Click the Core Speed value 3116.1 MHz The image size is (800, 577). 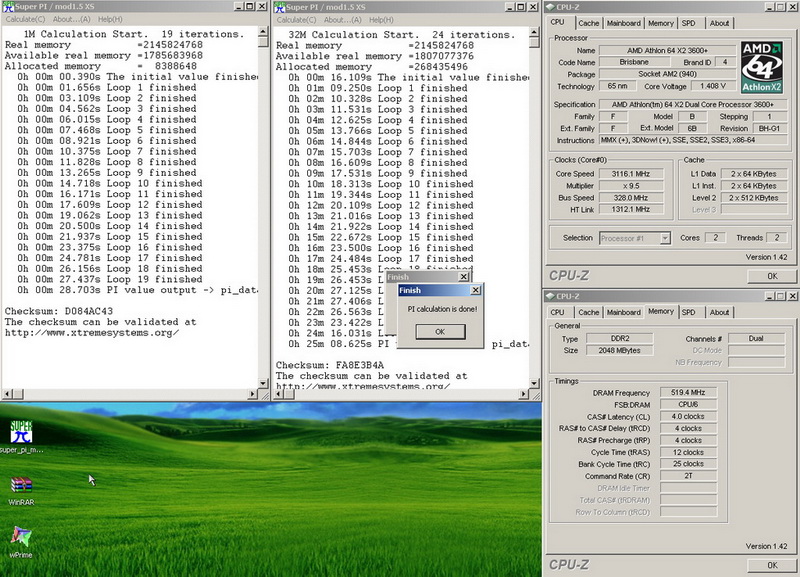[x=631, y=173]
